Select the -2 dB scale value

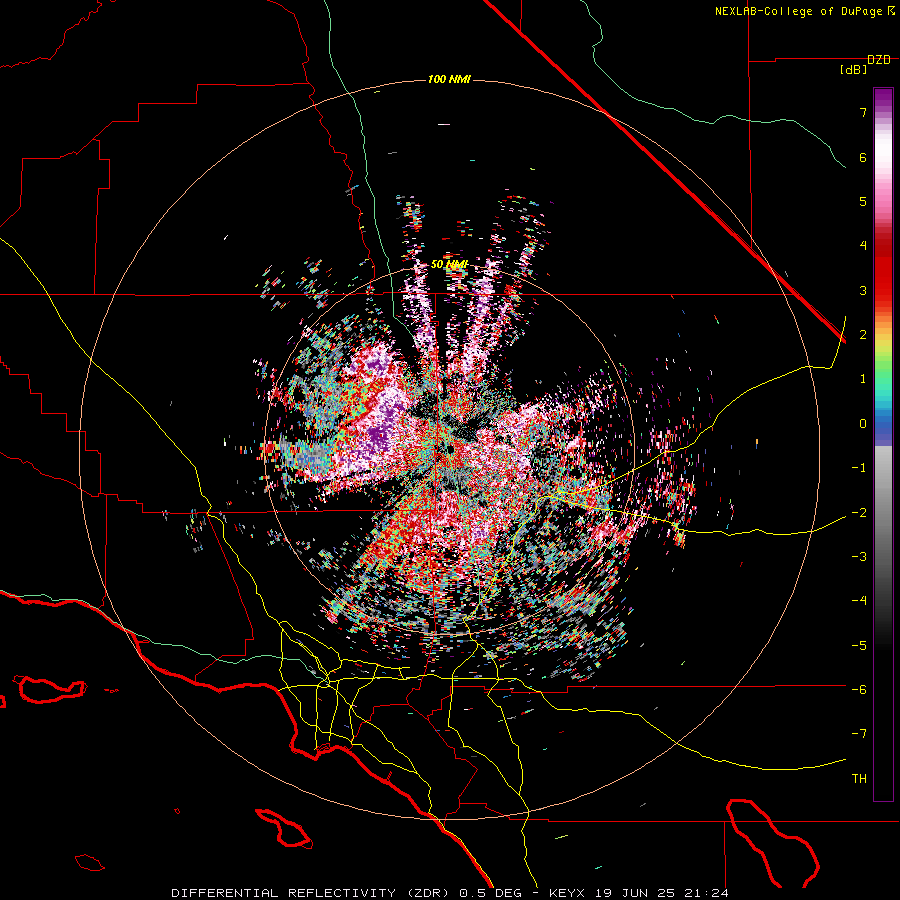tap(859, 513)
